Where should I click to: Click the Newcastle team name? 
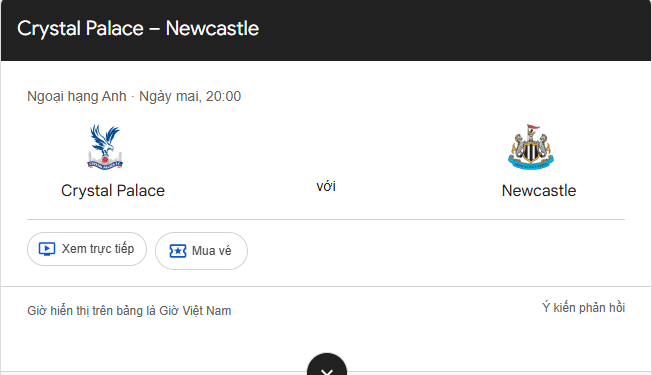coord(539,190)
